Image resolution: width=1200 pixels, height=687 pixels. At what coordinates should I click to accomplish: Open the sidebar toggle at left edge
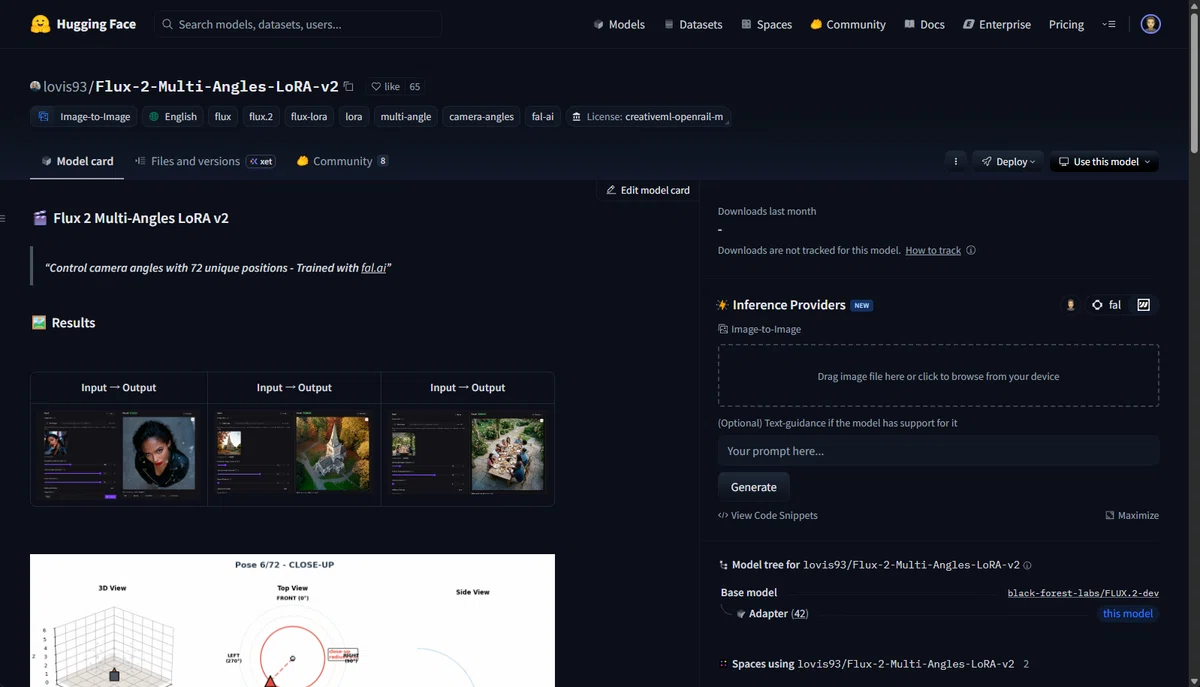(3, 218)
